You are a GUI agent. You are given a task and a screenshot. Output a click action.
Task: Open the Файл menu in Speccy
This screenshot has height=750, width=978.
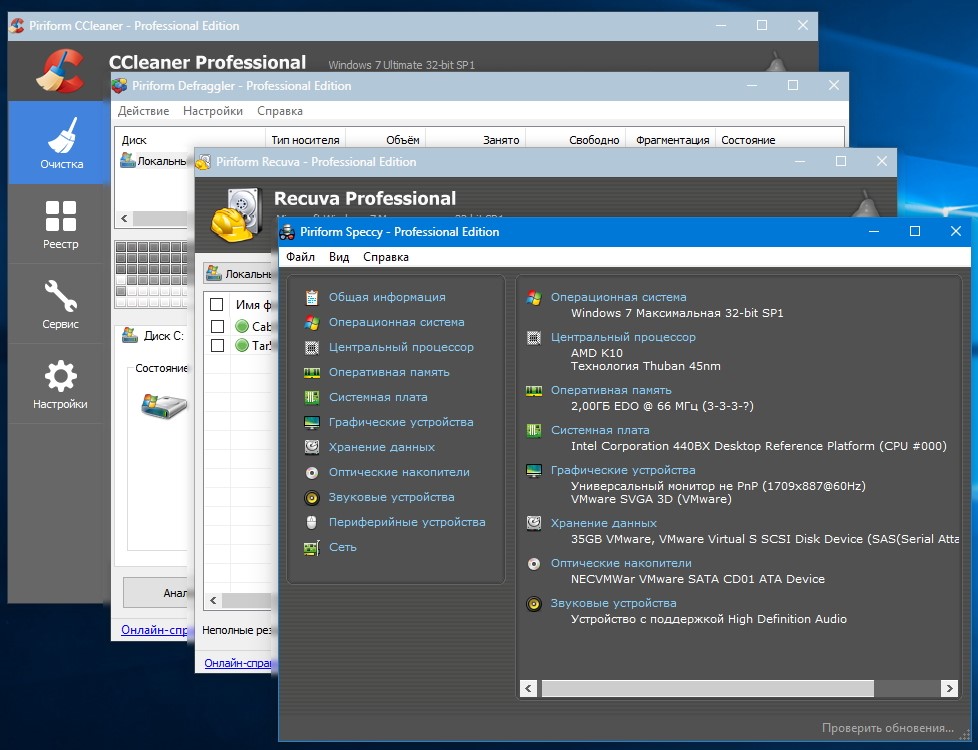click(x=300, y=257)
